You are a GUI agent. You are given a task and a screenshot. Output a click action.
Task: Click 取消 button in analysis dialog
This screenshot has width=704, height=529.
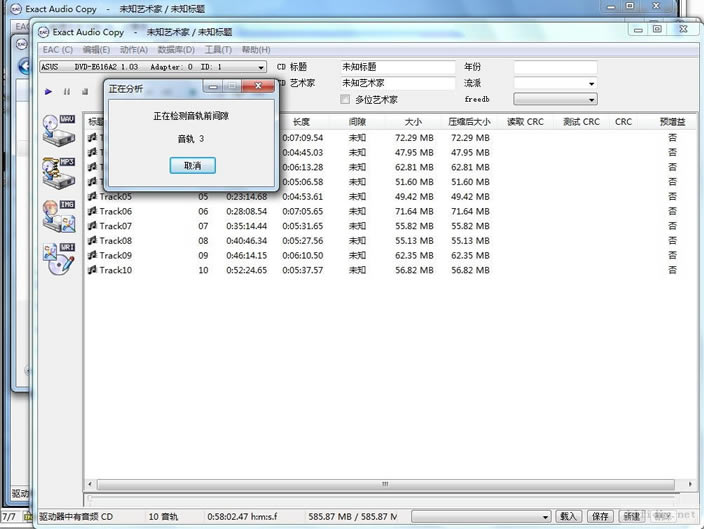(x=192, y=165)
